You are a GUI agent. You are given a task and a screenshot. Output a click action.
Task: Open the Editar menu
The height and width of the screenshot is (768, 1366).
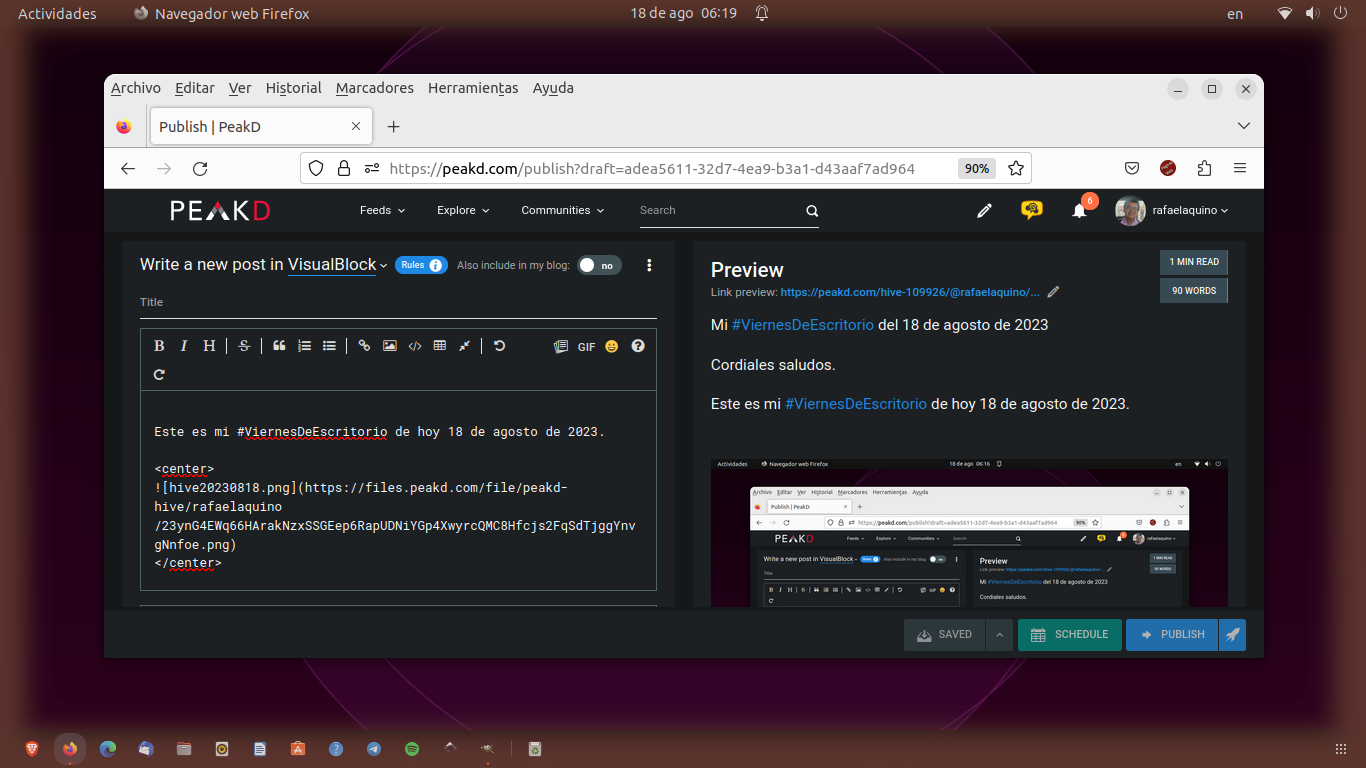[195, 88]
